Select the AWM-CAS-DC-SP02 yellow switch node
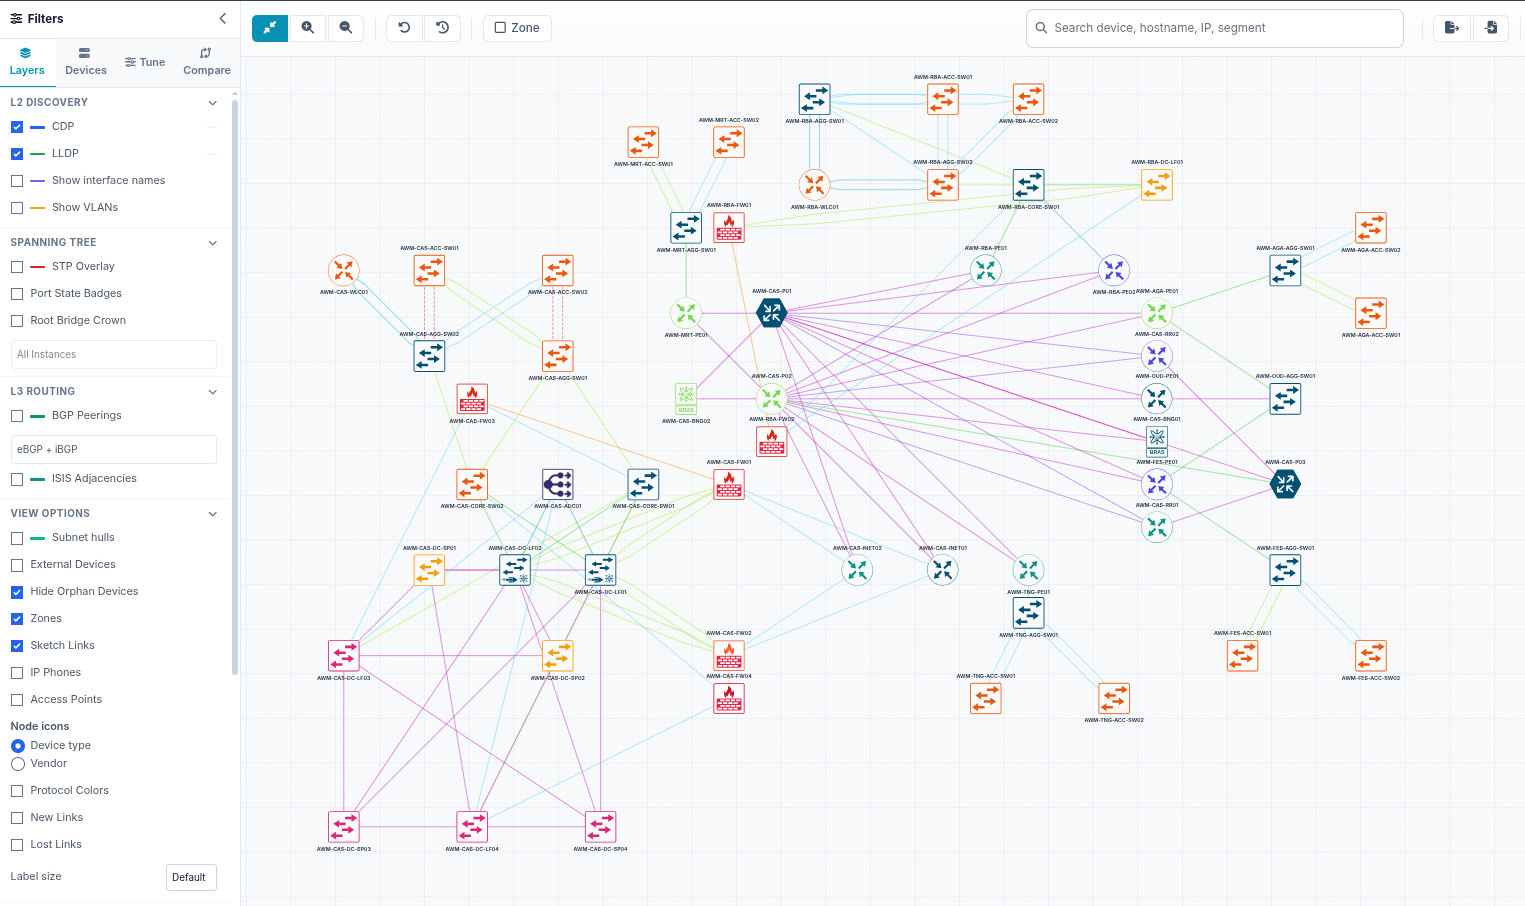The width and height of the screenshot is (1525, 906). (x=558, y=655)
